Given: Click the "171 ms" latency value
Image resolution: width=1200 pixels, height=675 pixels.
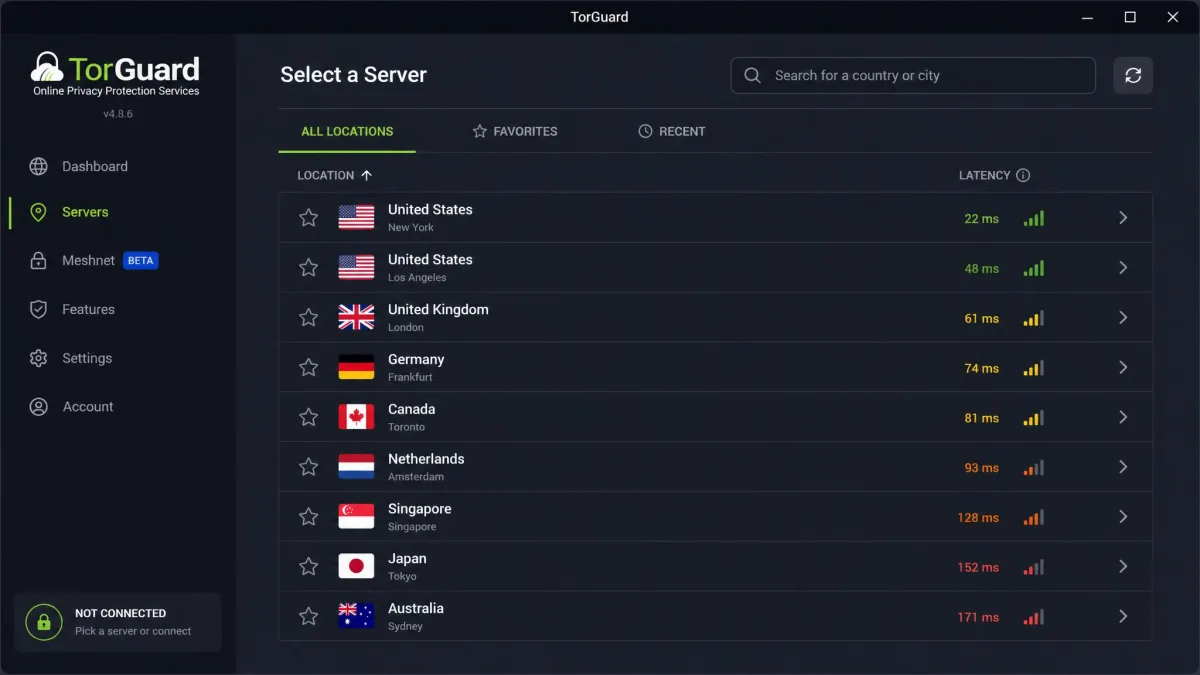Looking at the screenshot, I should pos(978,617).
